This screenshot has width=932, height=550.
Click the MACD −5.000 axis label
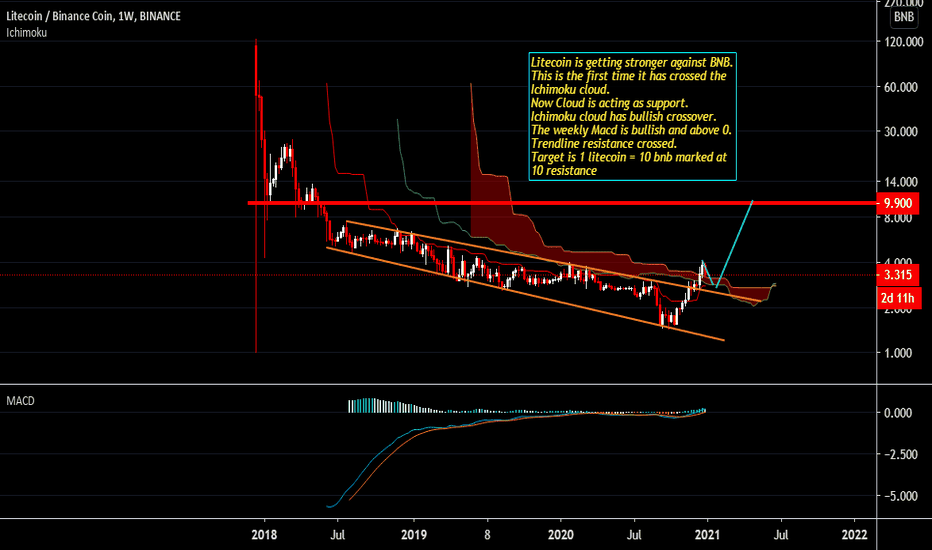tap(901, 496)
